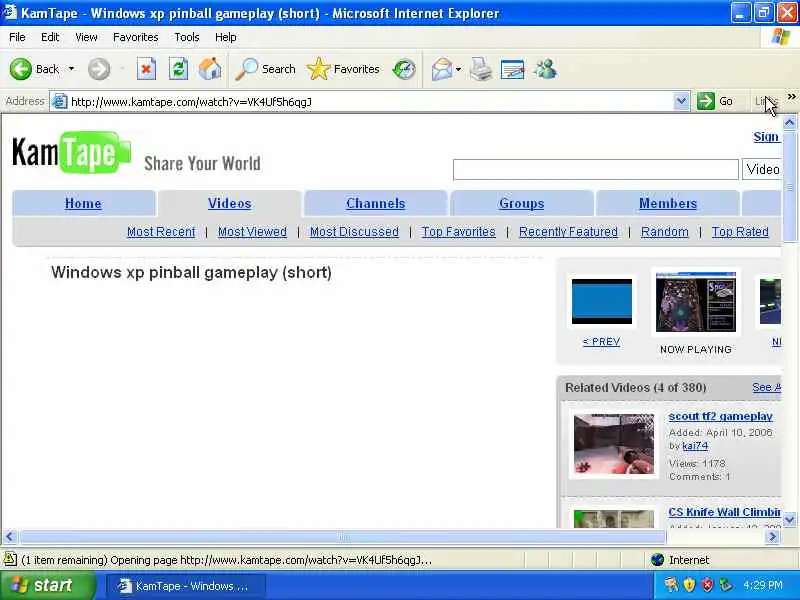This screenshot has height=600, width=800.
Task: Switch to the Channels tab
Action: (x=376, y=204)
